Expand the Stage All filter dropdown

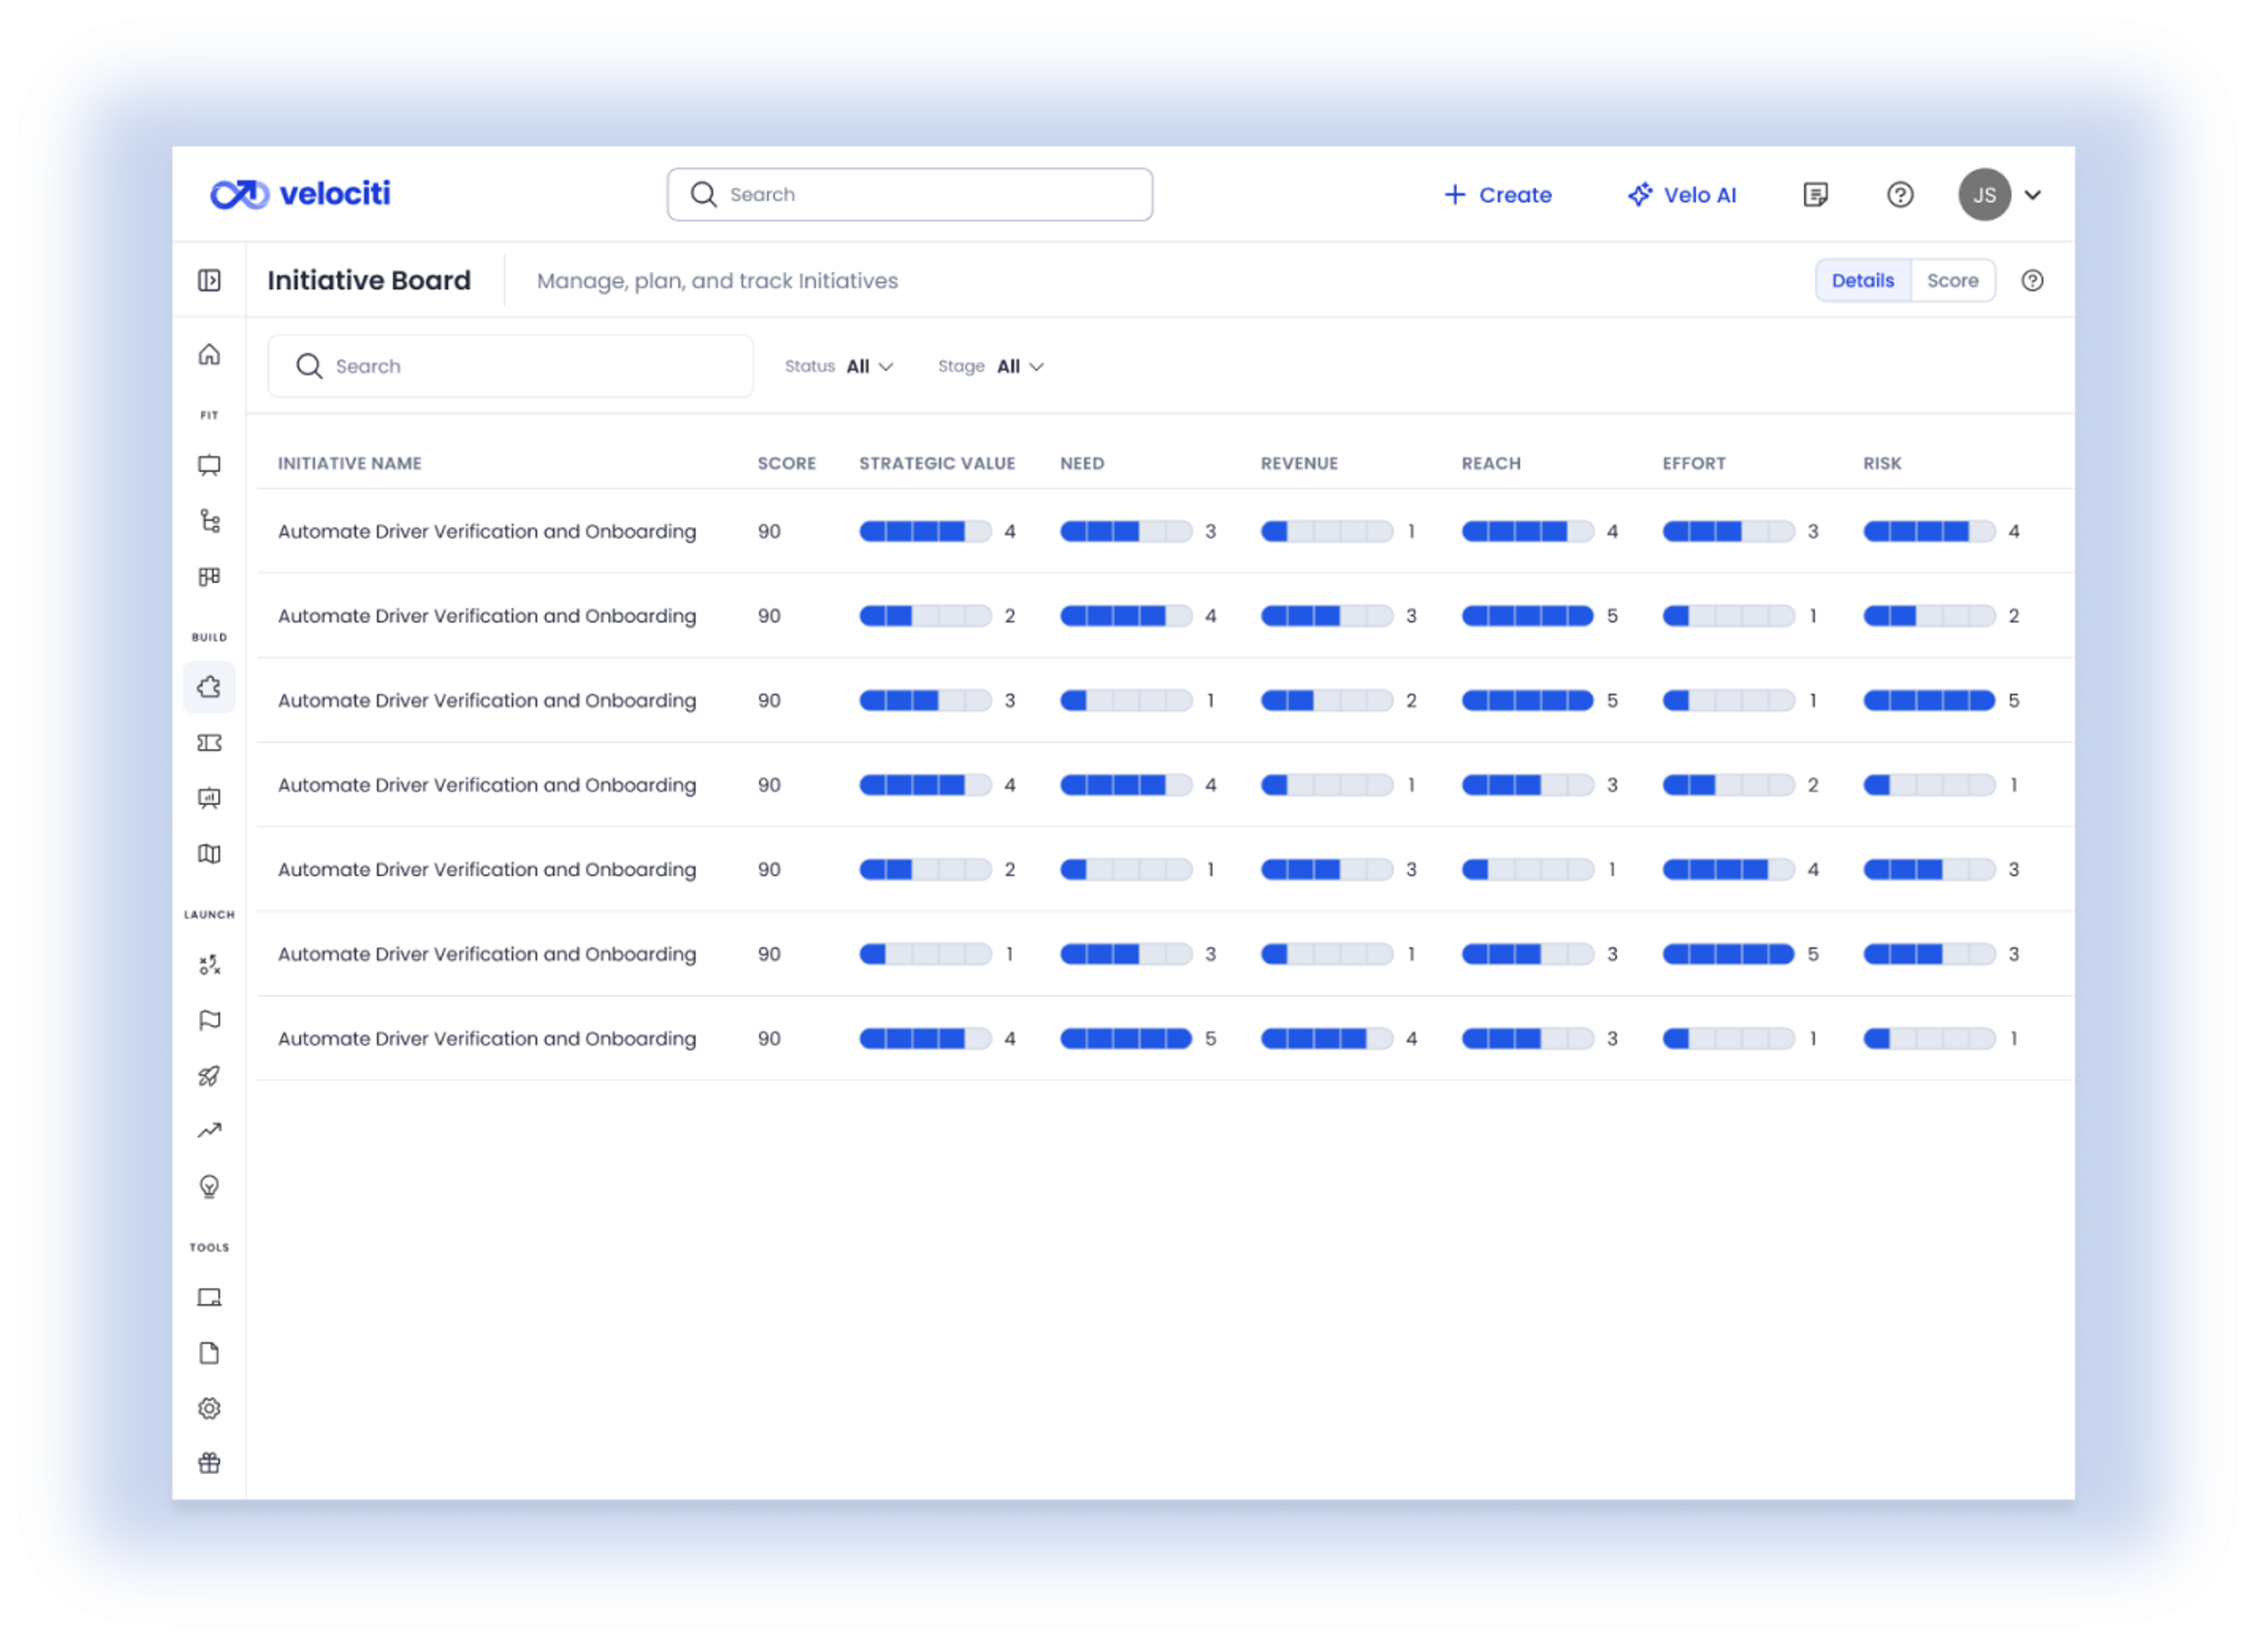(1019, 366)
